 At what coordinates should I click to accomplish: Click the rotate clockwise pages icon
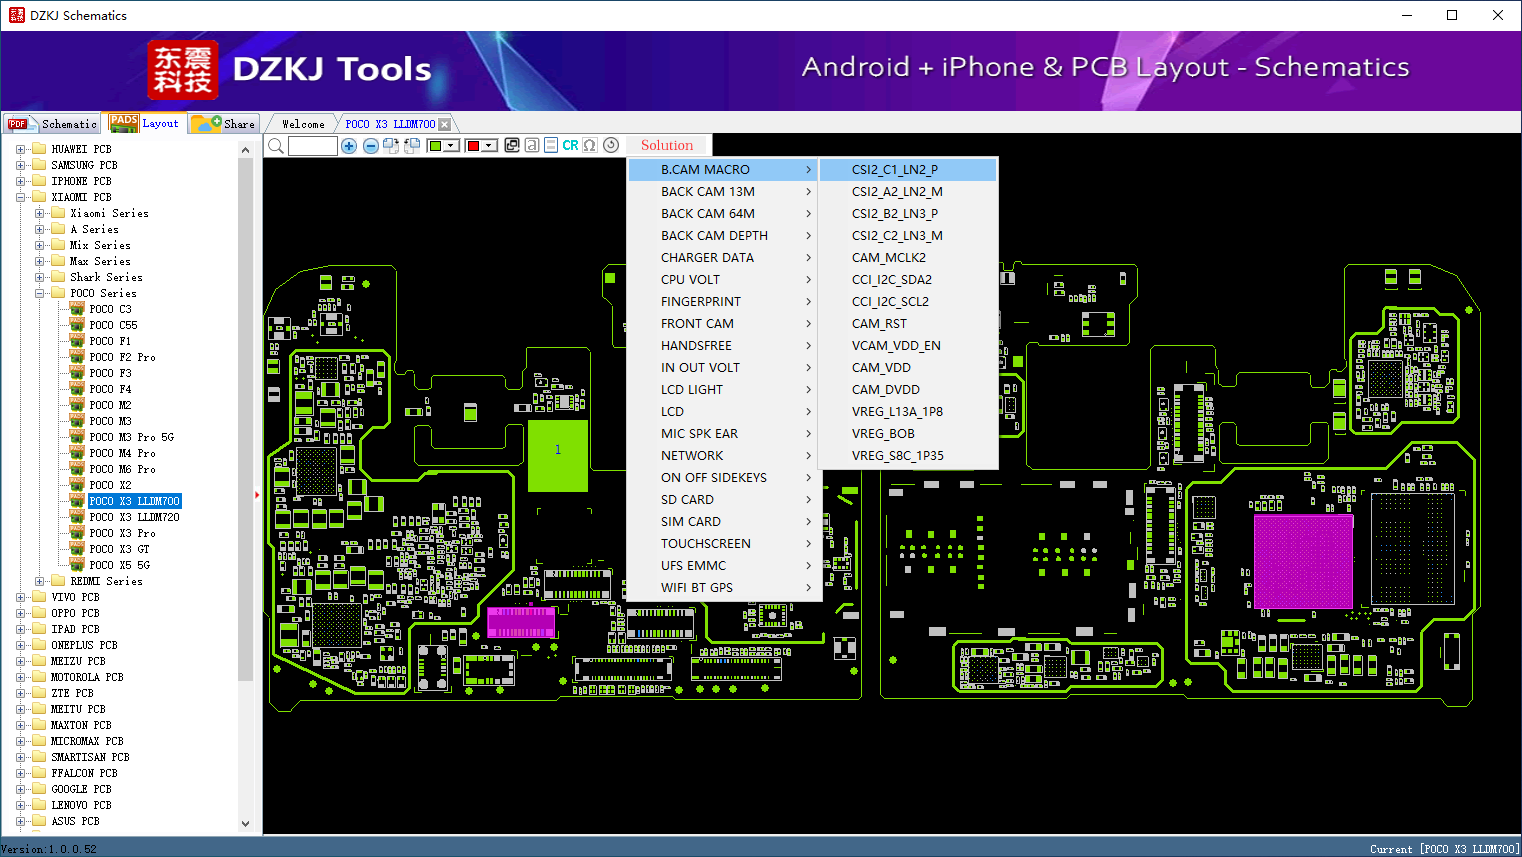(391, 146)
